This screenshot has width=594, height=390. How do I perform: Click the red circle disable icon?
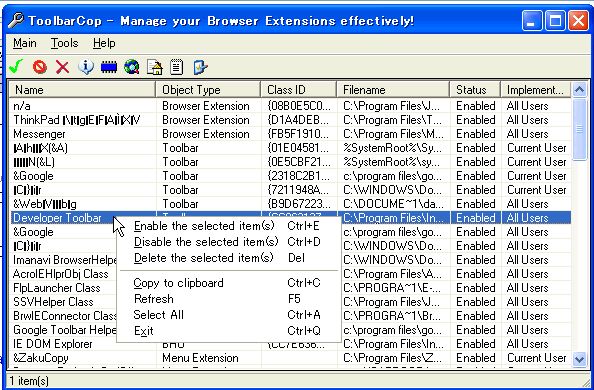point(39,67)
